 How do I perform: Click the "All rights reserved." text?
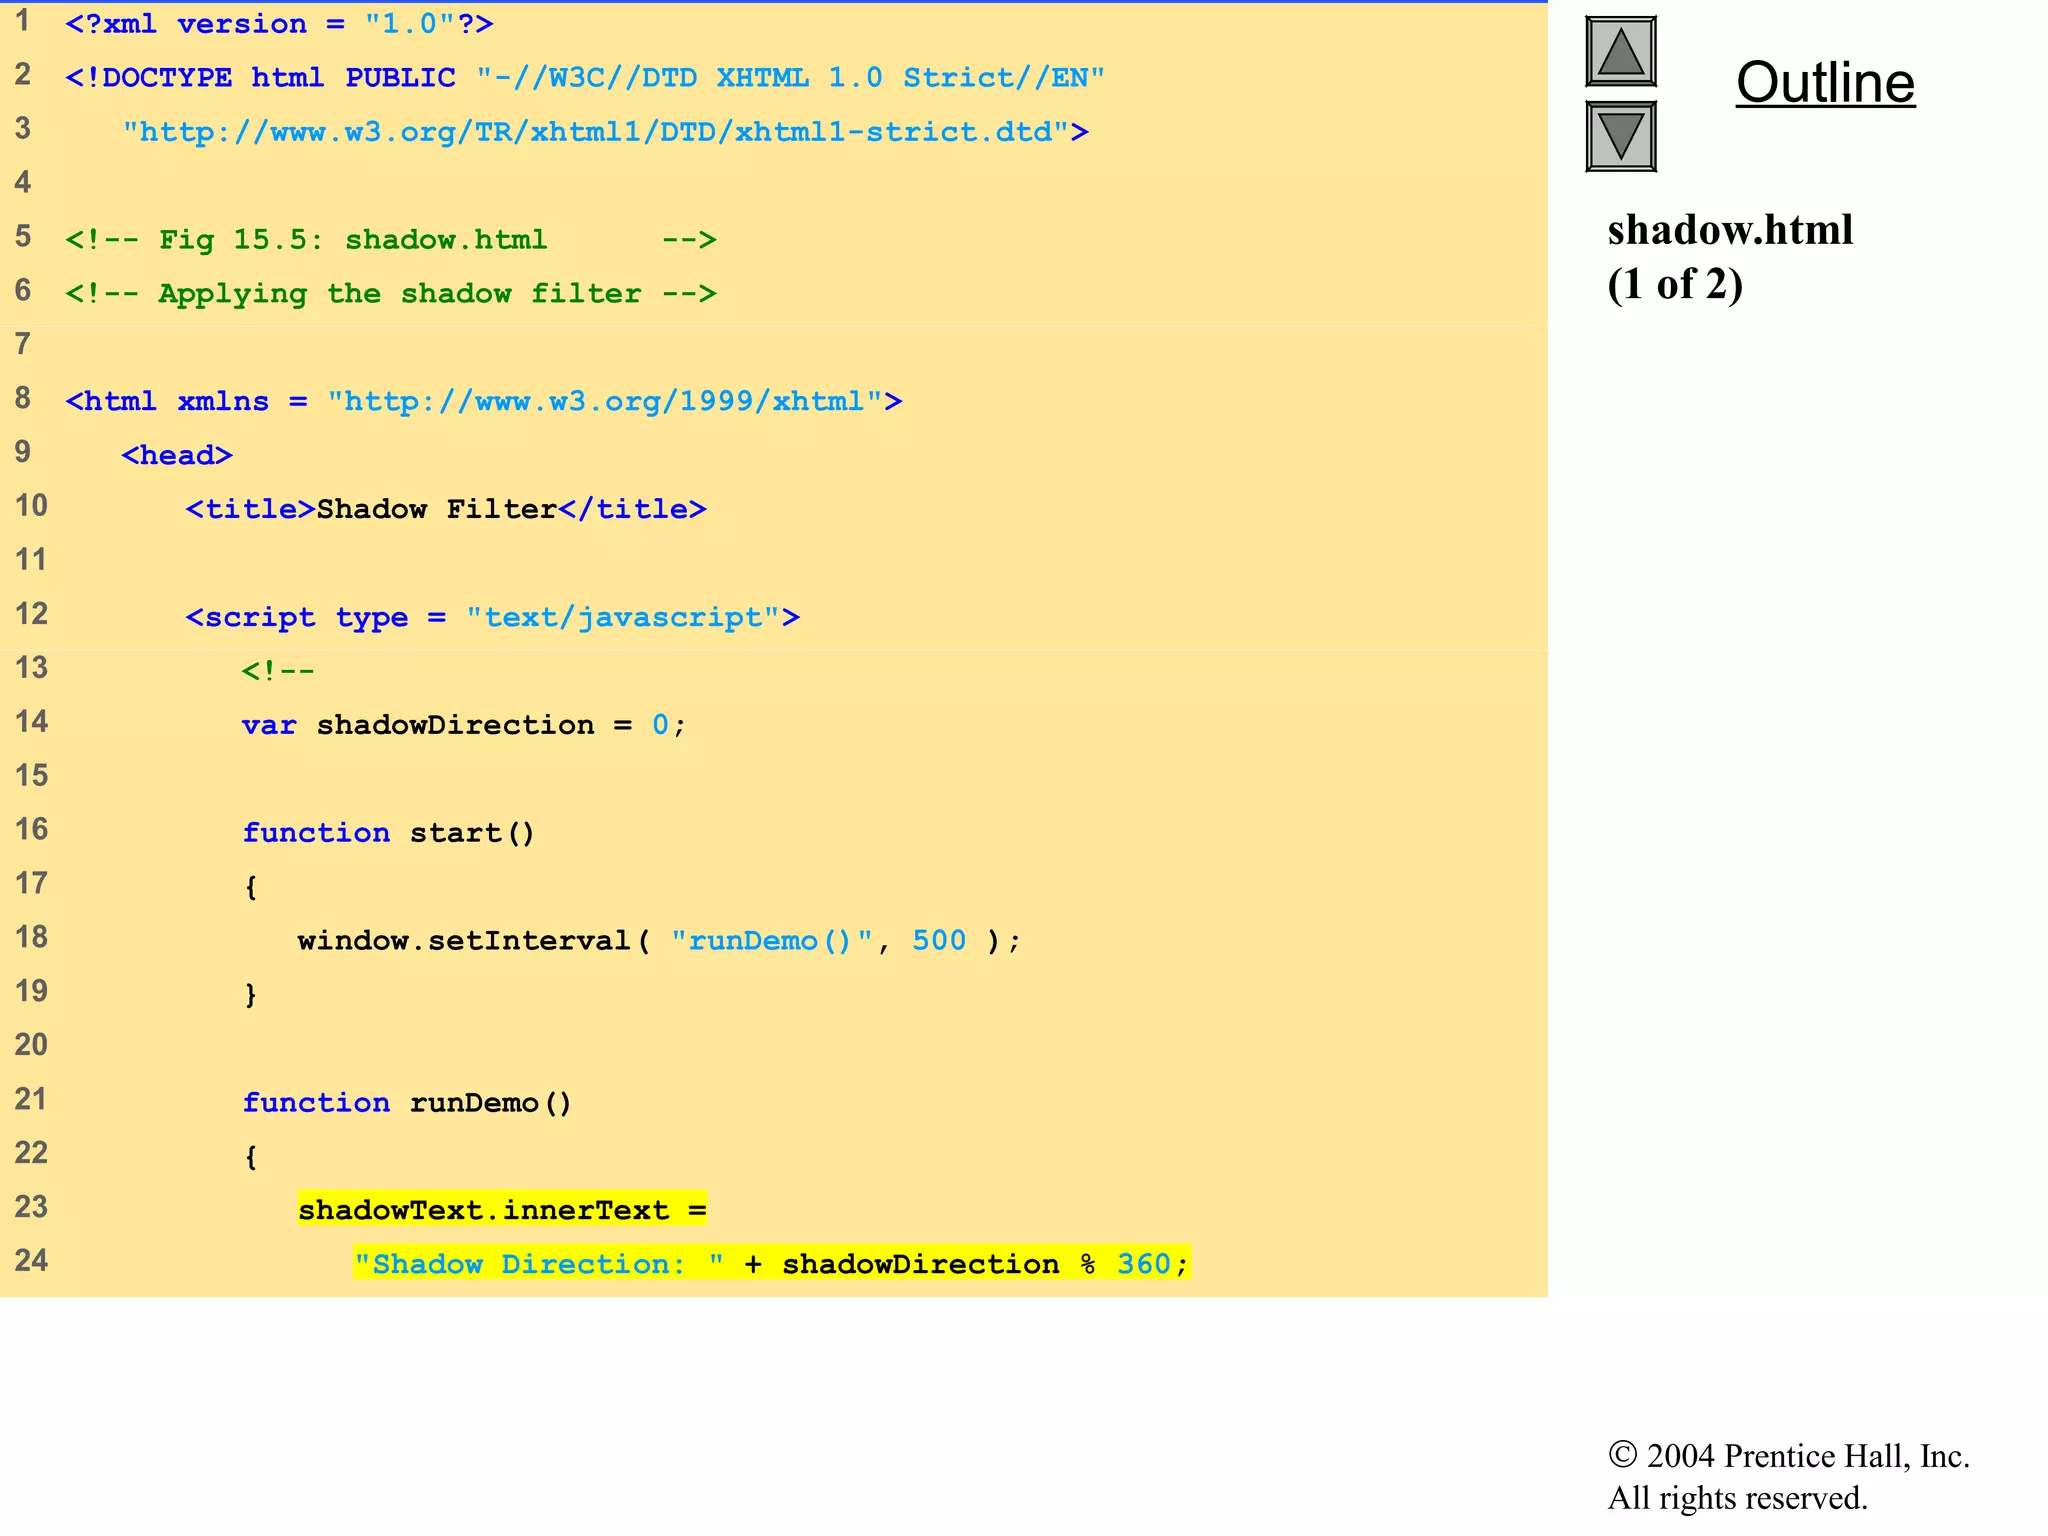click(1737, 1498)
